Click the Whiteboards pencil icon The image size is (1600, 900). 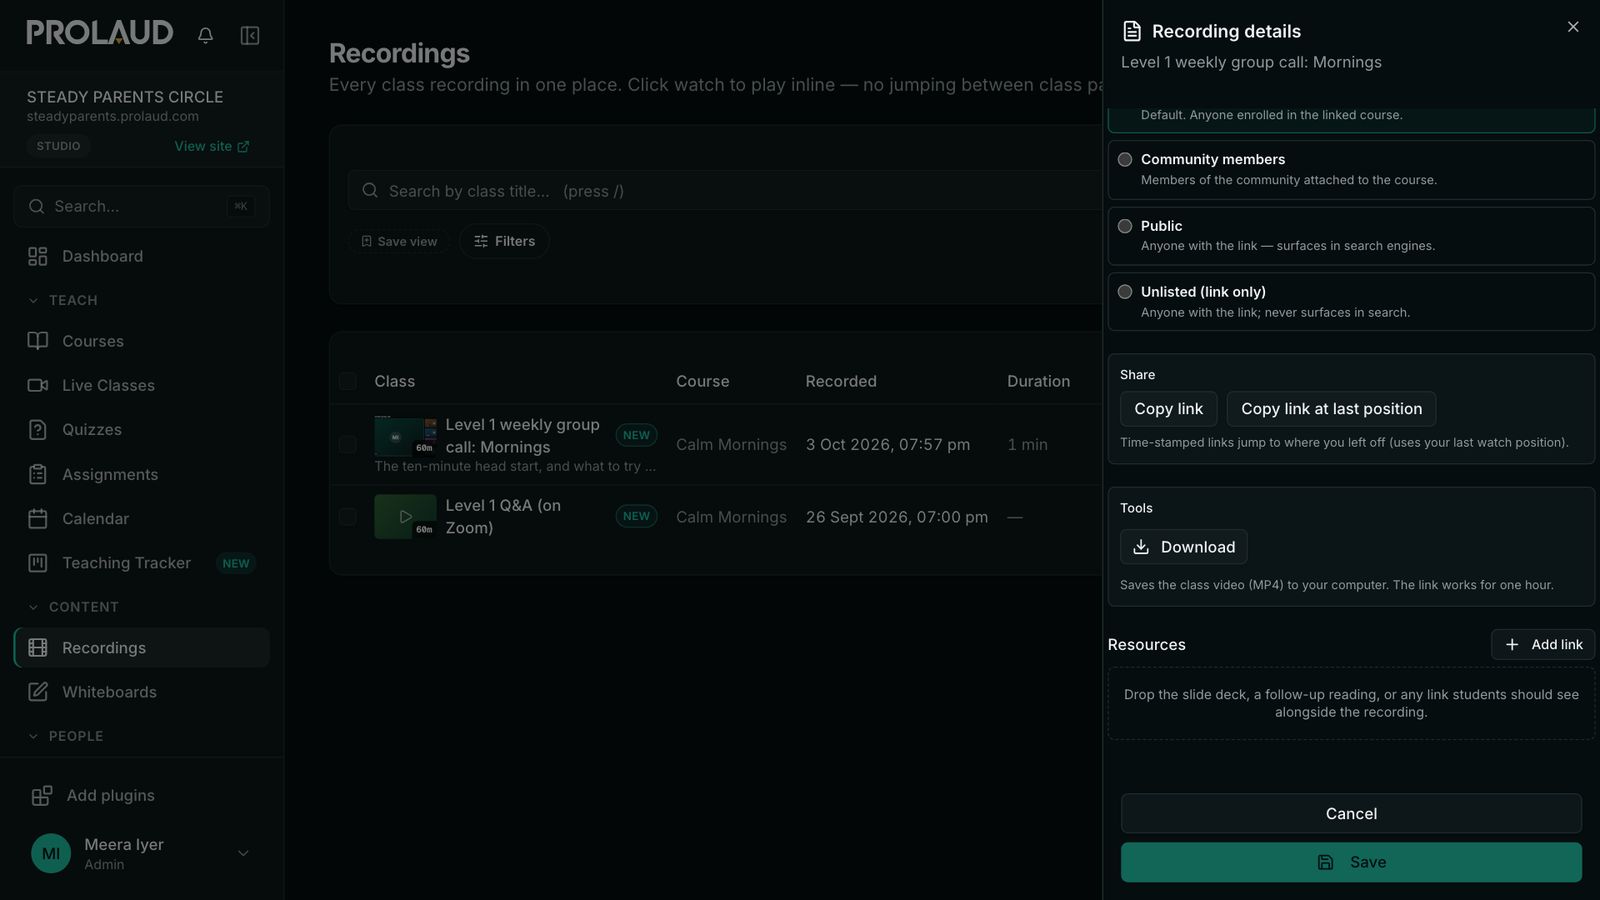pos(38,691)
